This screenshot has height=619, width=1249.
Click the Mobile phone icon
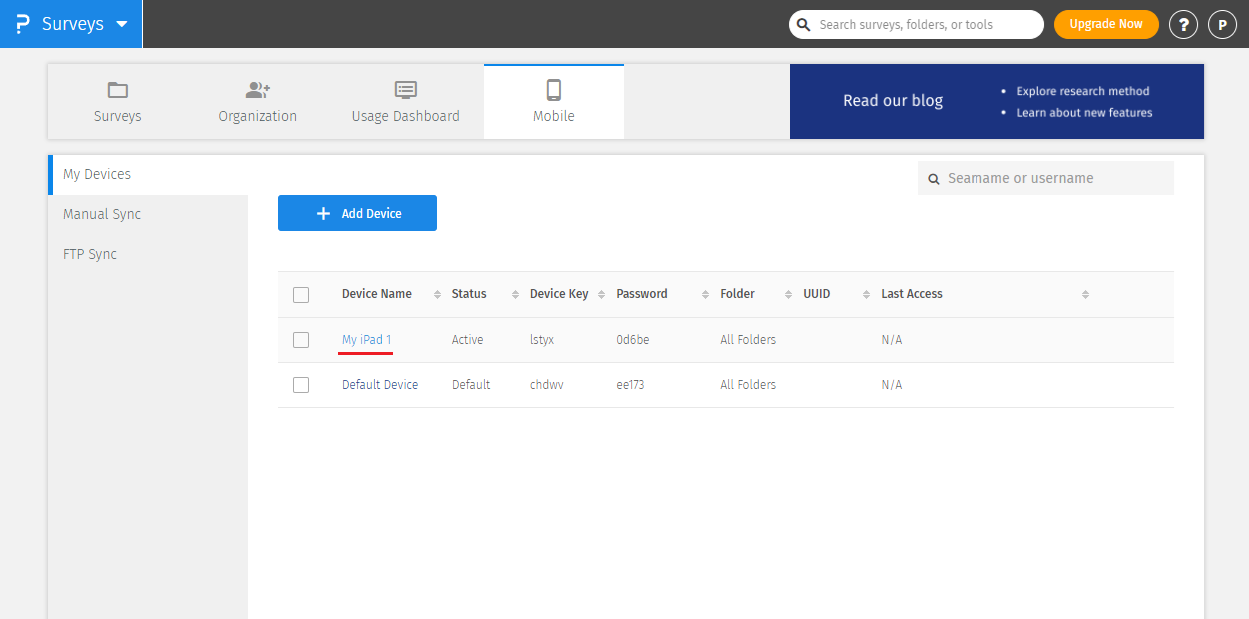(x=553, y=90)
